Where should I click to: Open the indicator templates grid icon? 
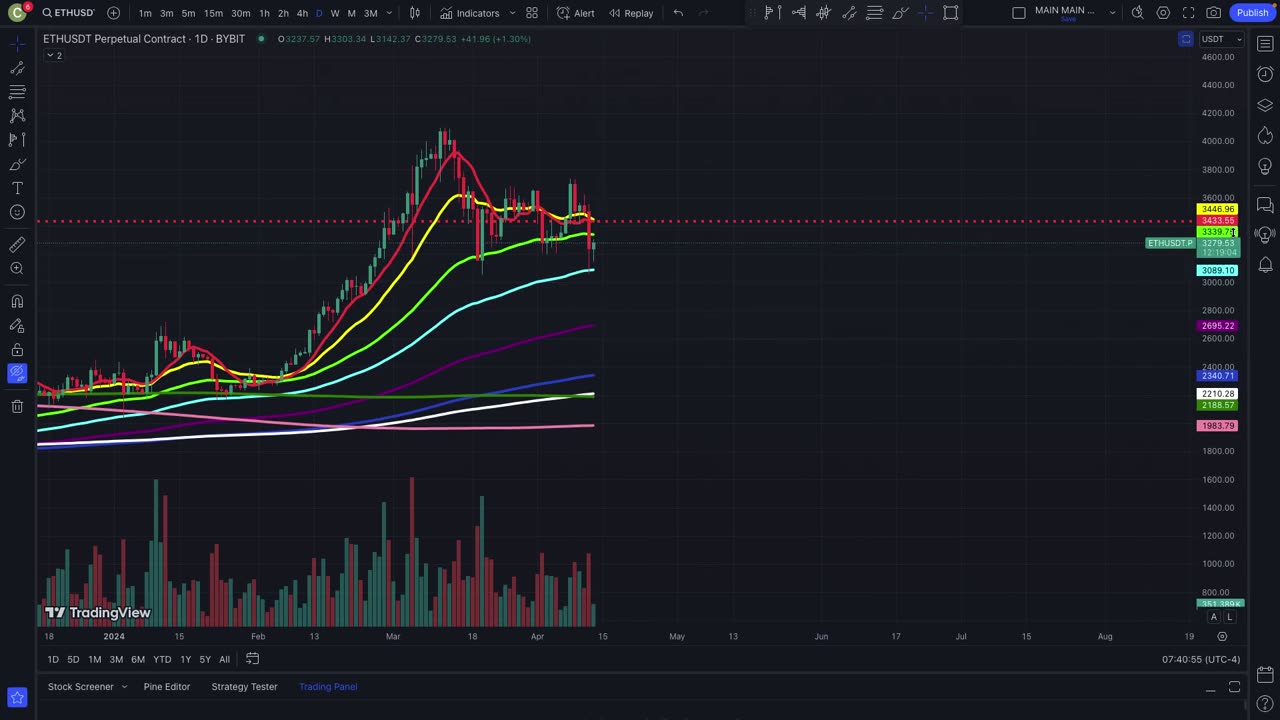pos(532,13)
